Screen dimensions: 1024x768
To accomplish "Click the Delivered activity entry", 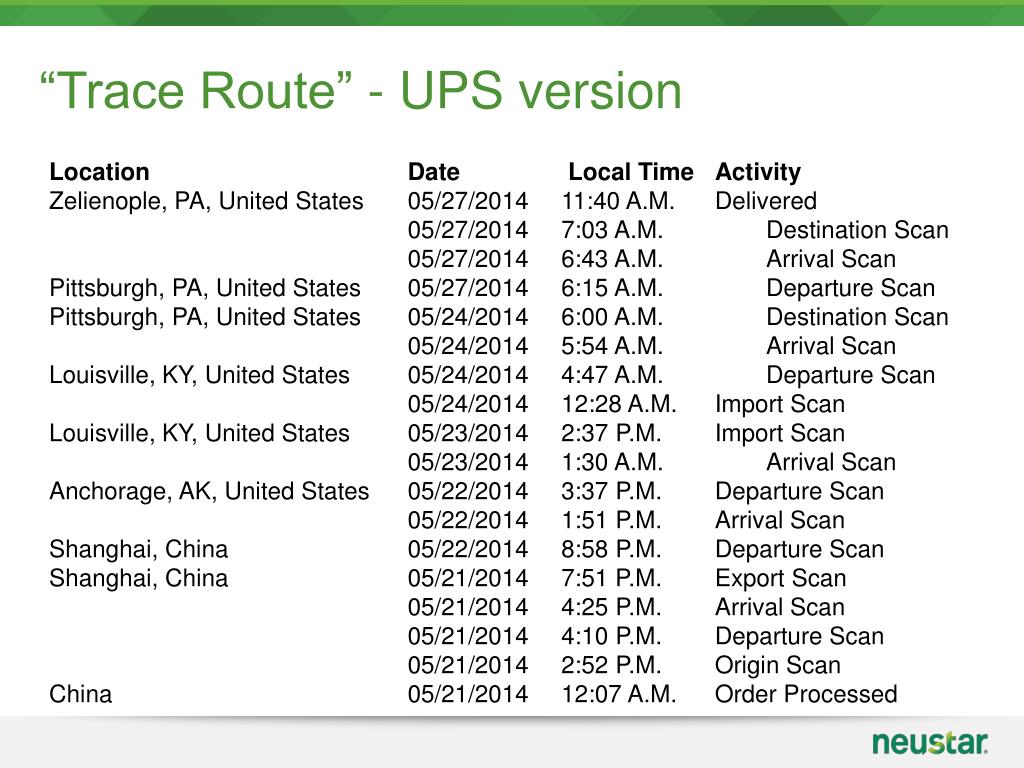I will pyautogui.click(x=766, y=200).
